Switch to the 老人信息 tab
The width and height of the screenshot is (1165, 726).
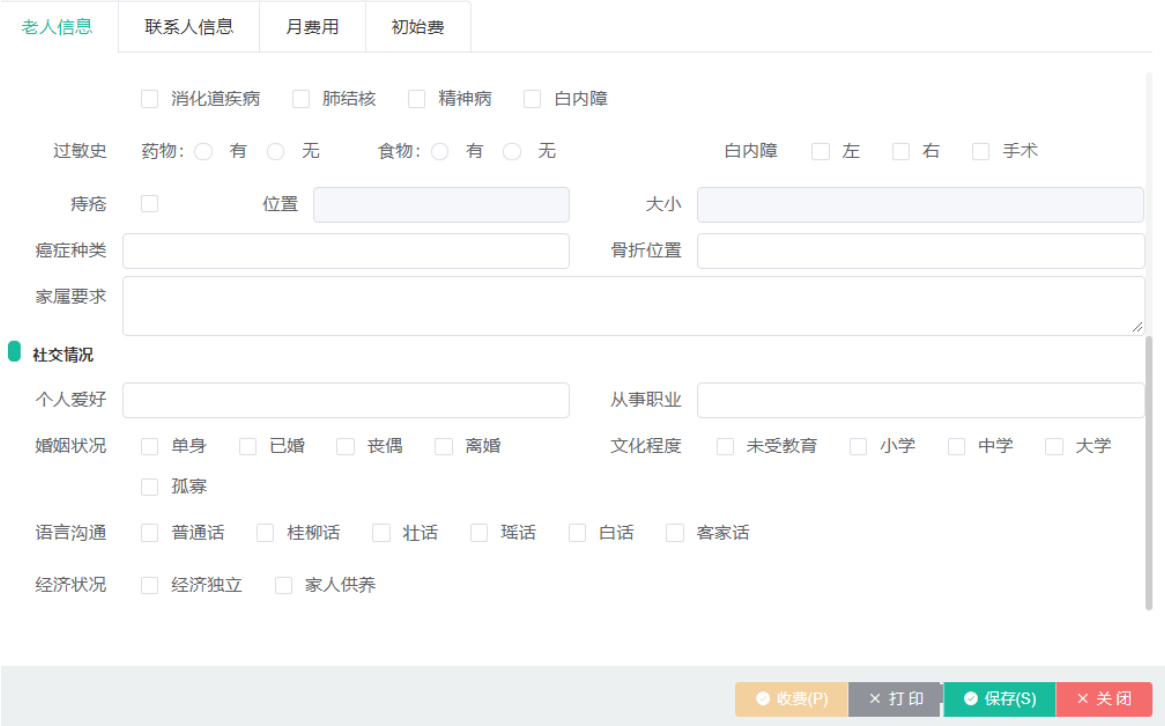[x=57, y=27]
